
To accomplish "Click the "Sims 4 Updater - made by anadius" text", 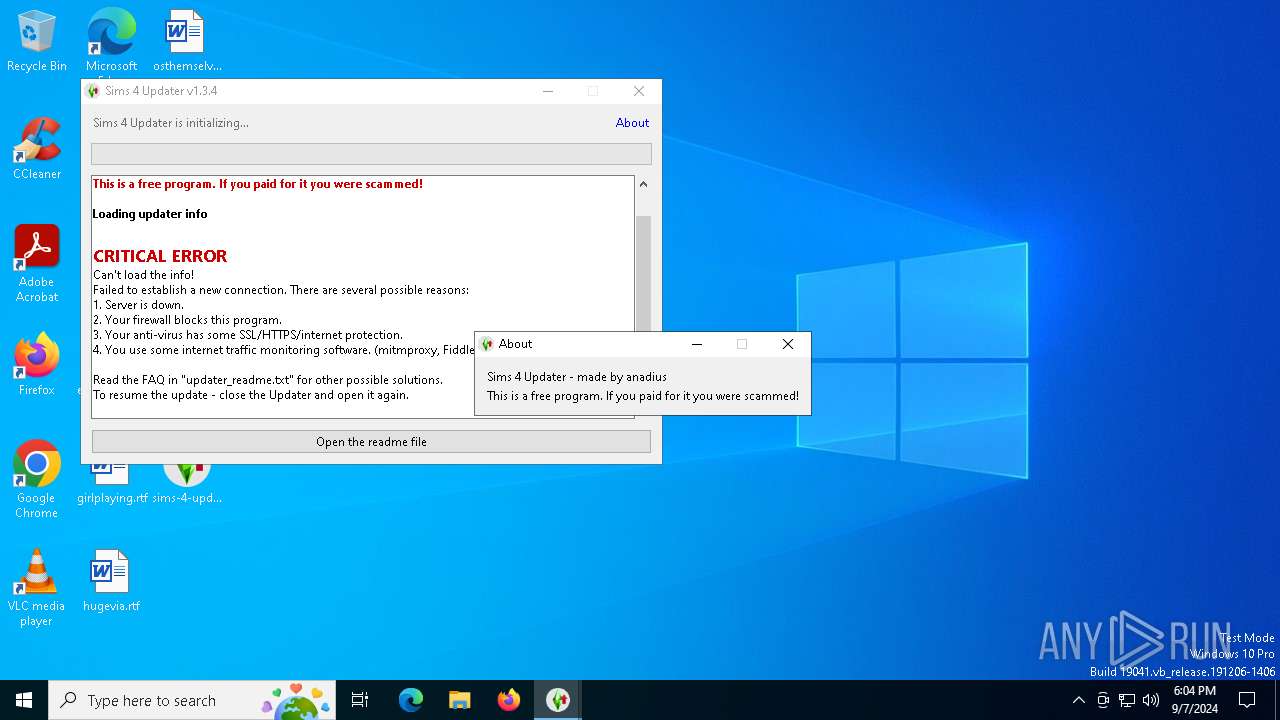I will point(577,377).
